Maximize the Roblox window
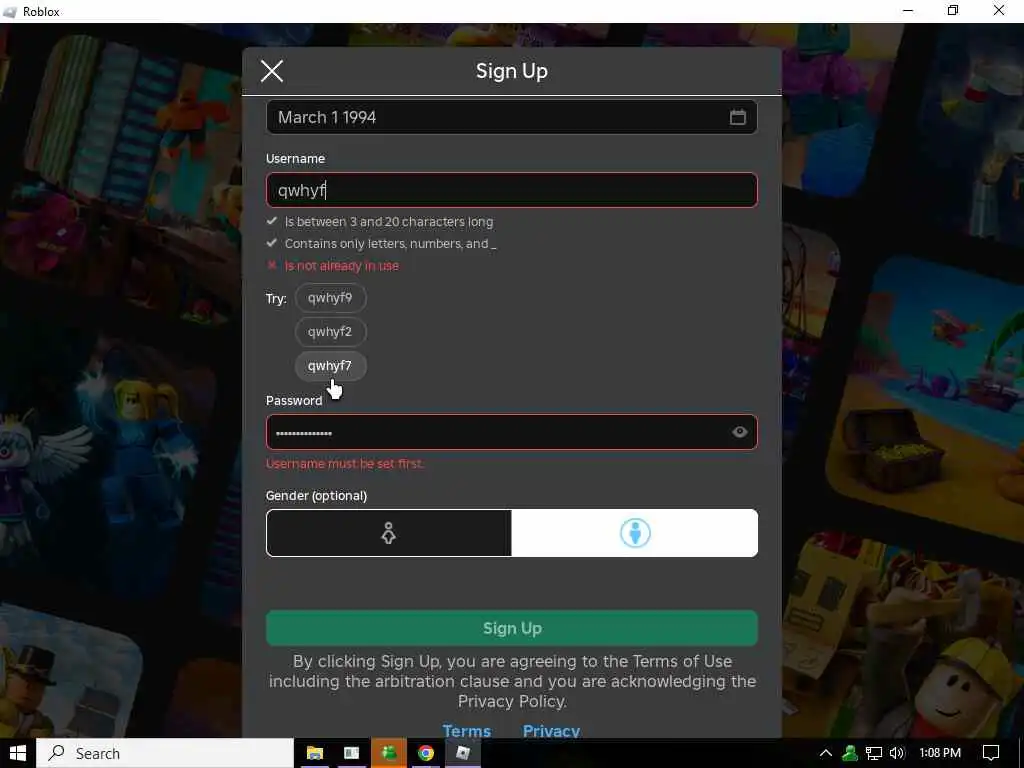The image size is (1024, 768). click(953, 11)
